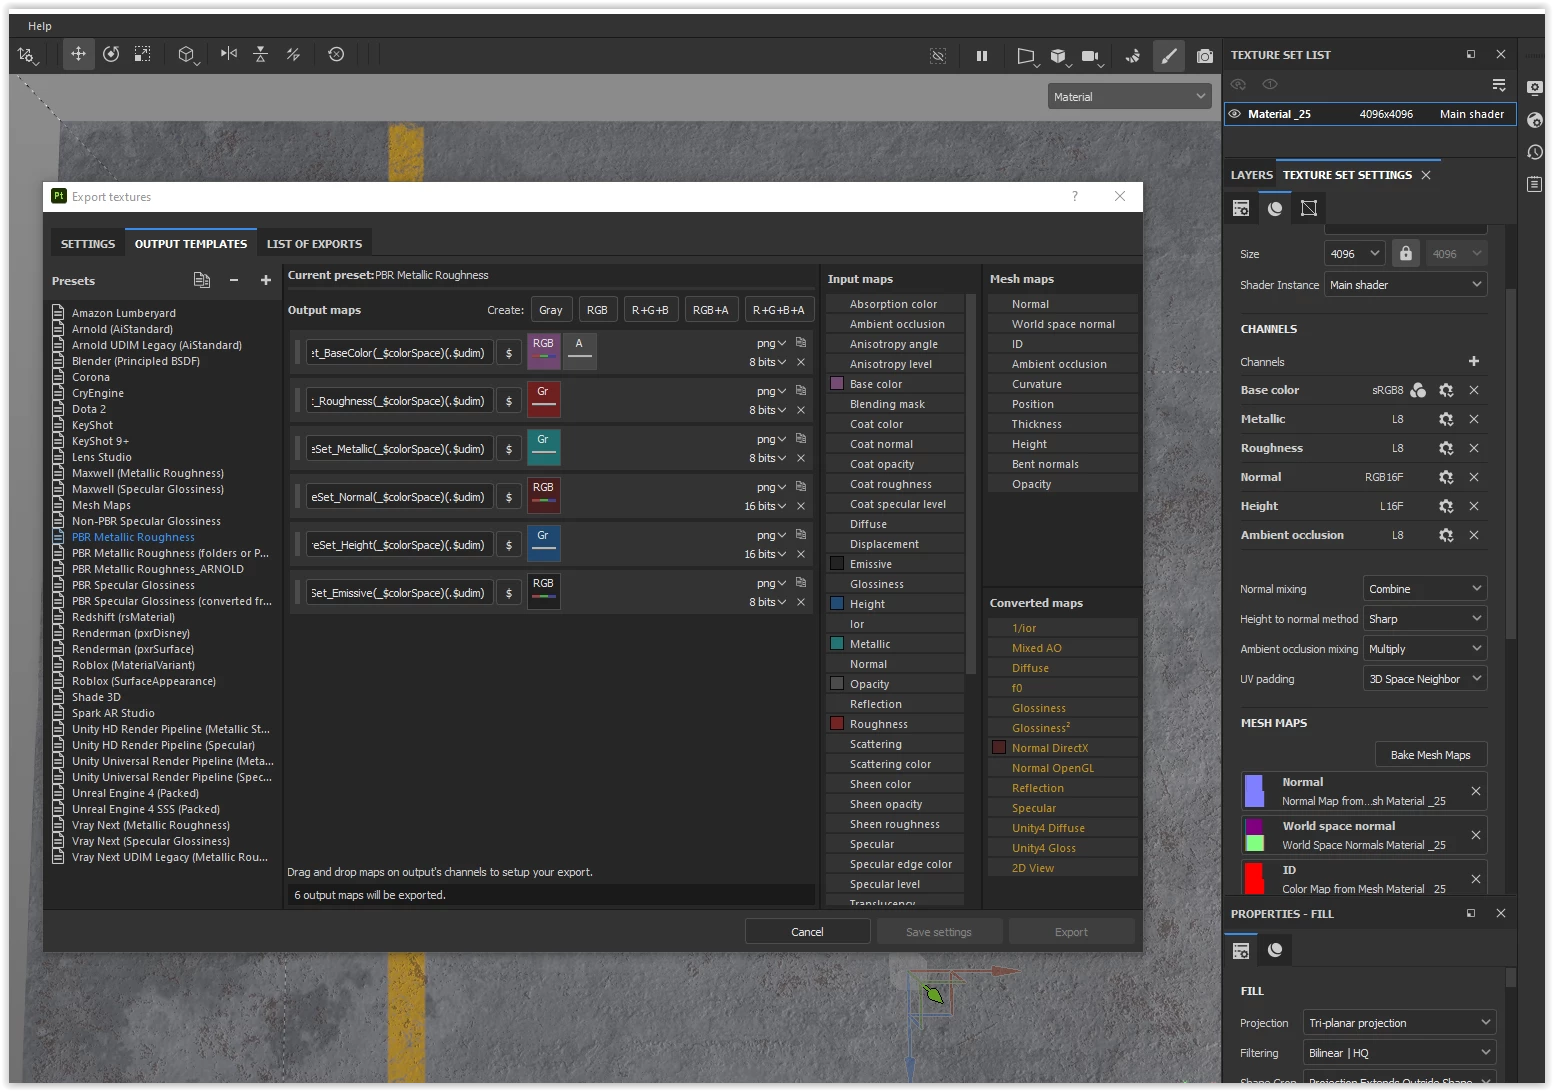Click the camera screenshot icon in toolbar

[1205, 56]
